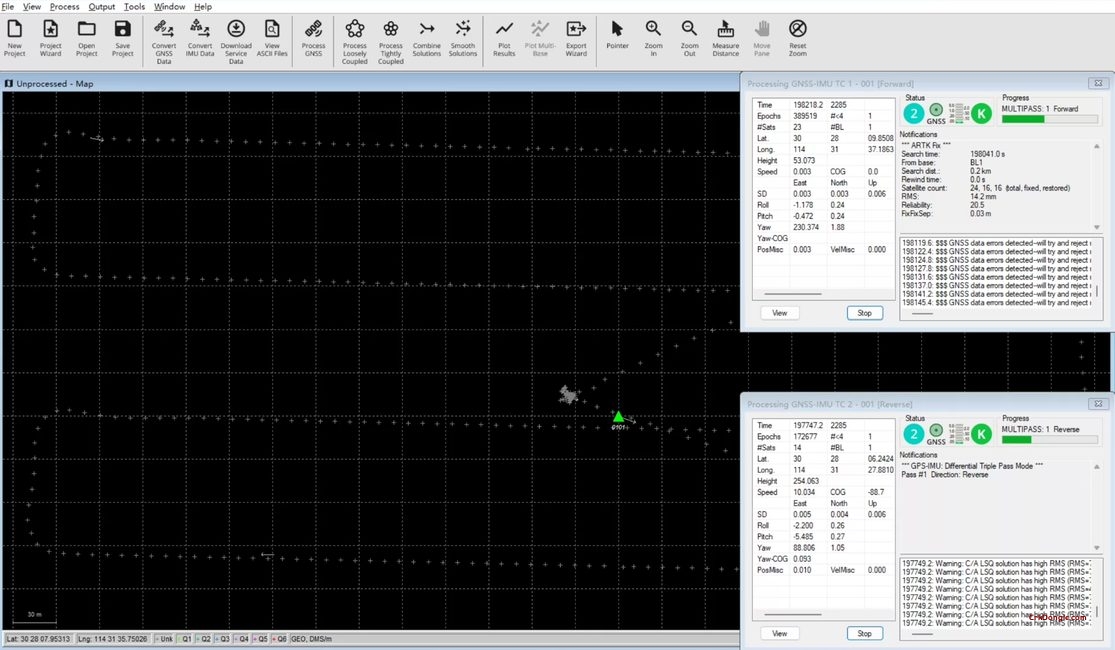The width and height of the screenshot is (1115, 650).
Task: Select the Measure Distance tool
Action: (x=725, y=38)
